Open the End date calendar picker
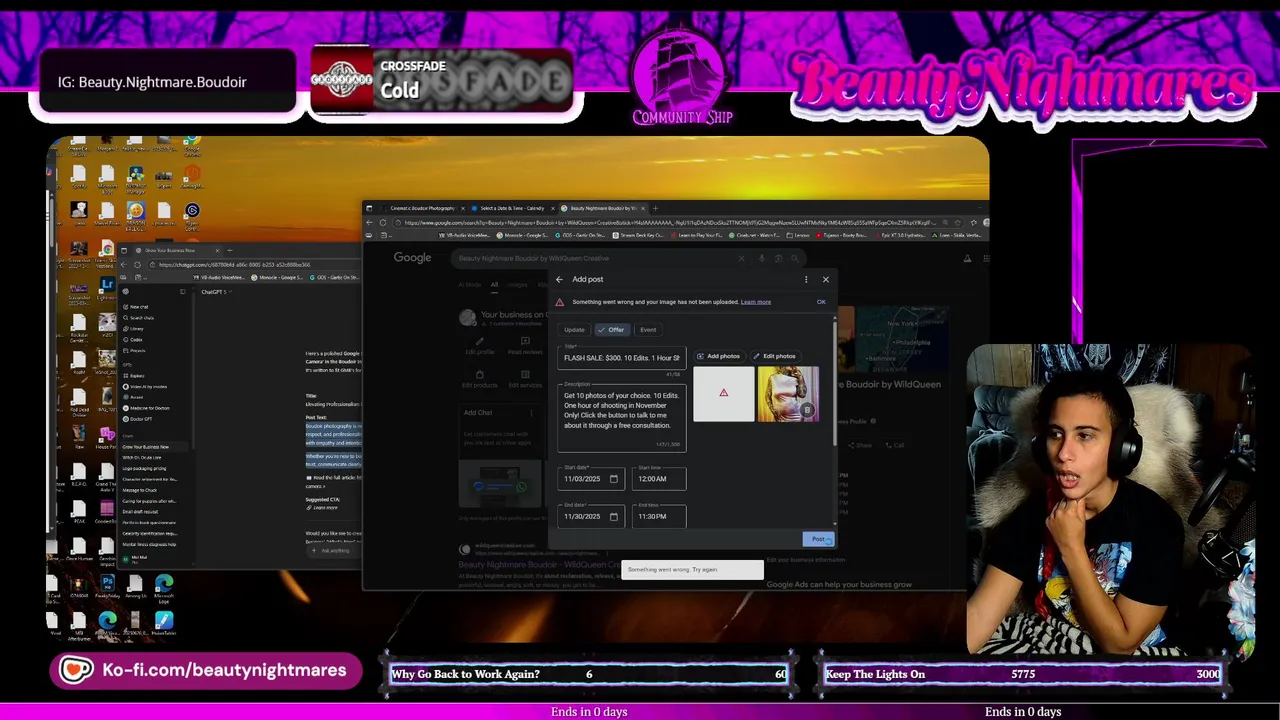This screenshot has height=720, width=1280. click(x=614, y=517)
